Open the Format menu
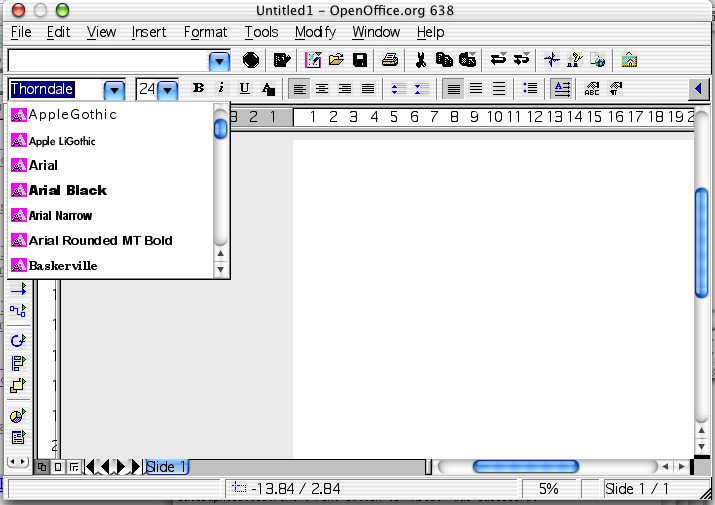 click(x=205, y=32)
